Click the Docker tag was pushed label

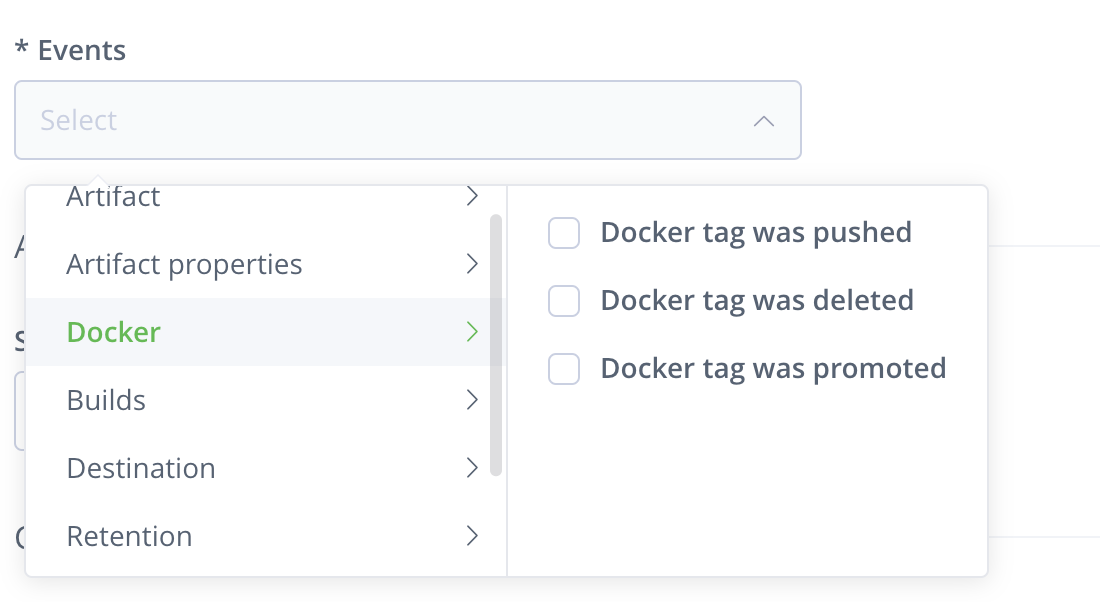coord(756,233)
